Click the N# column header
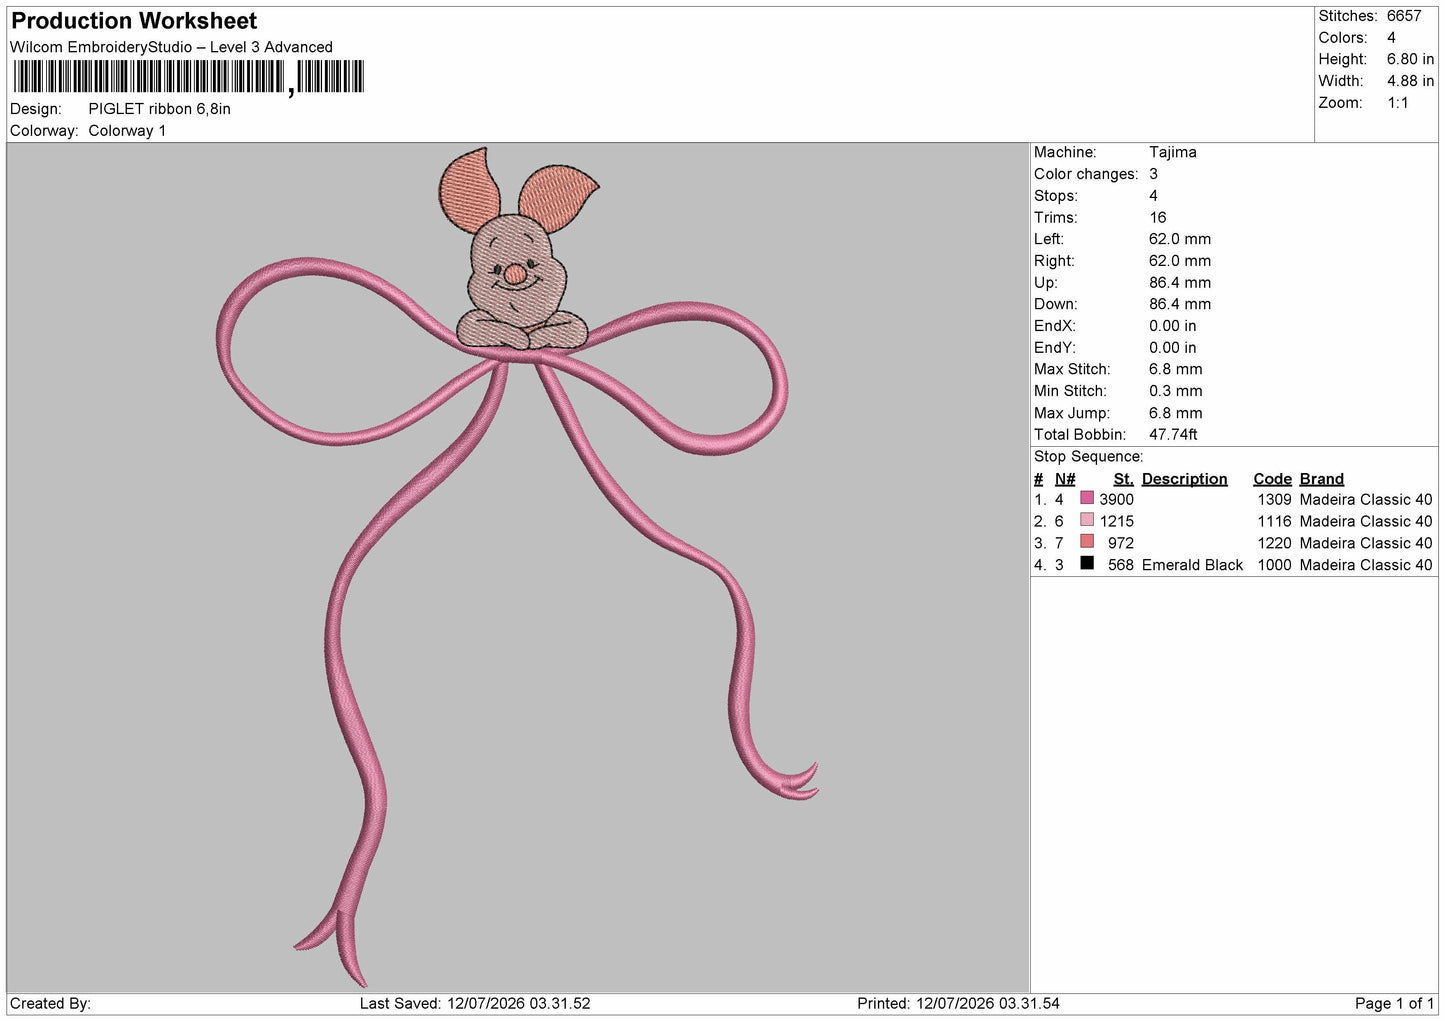 1065,479
